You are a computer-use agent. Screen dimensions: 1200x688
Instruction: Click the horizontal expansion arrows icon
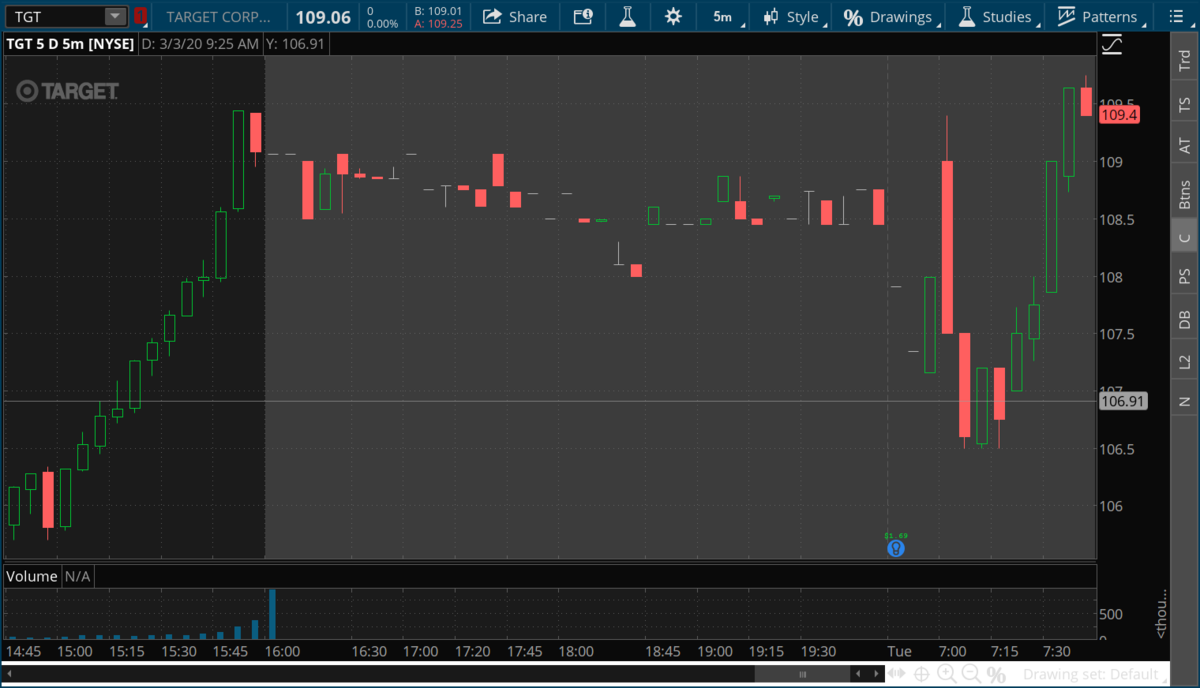tap(898, 675)
